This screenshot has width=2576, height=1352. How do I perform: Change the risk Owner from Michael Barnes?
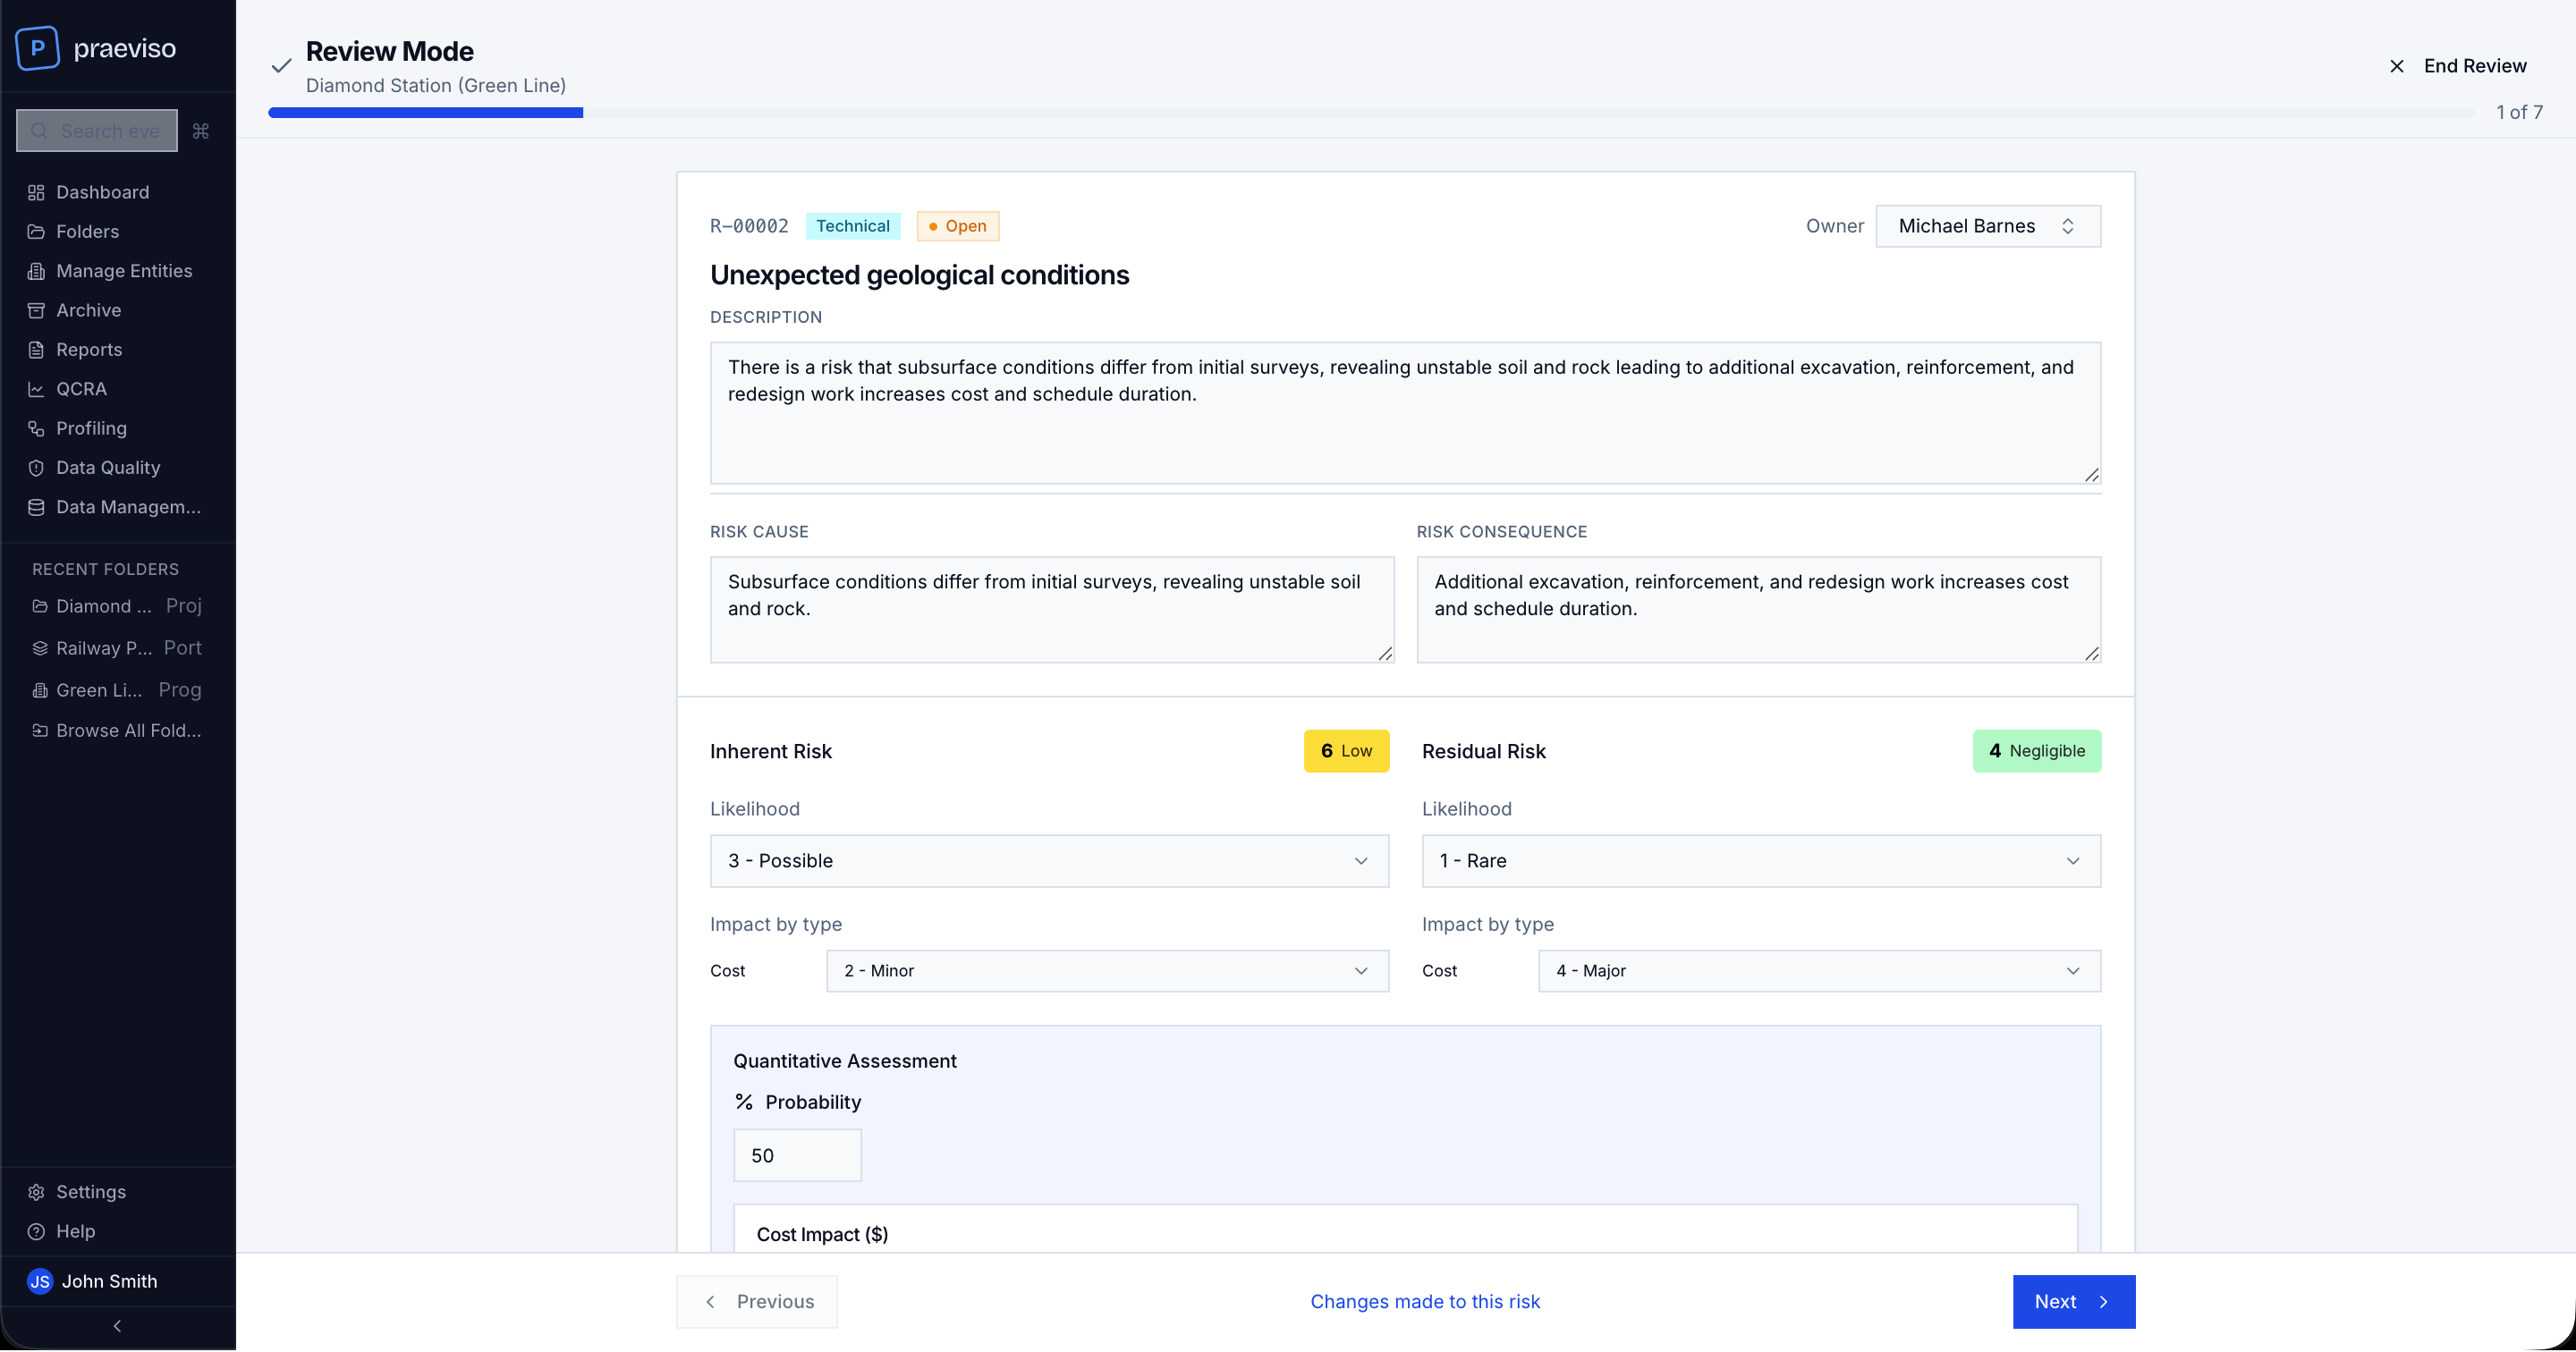point(1987,226)
